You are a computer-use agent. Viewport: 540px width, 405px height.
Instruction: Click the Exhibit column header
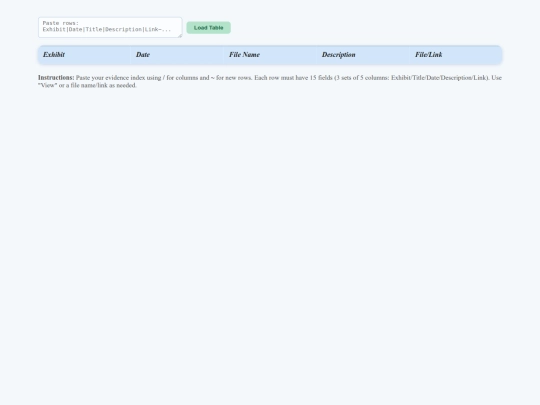pos(84,55)
